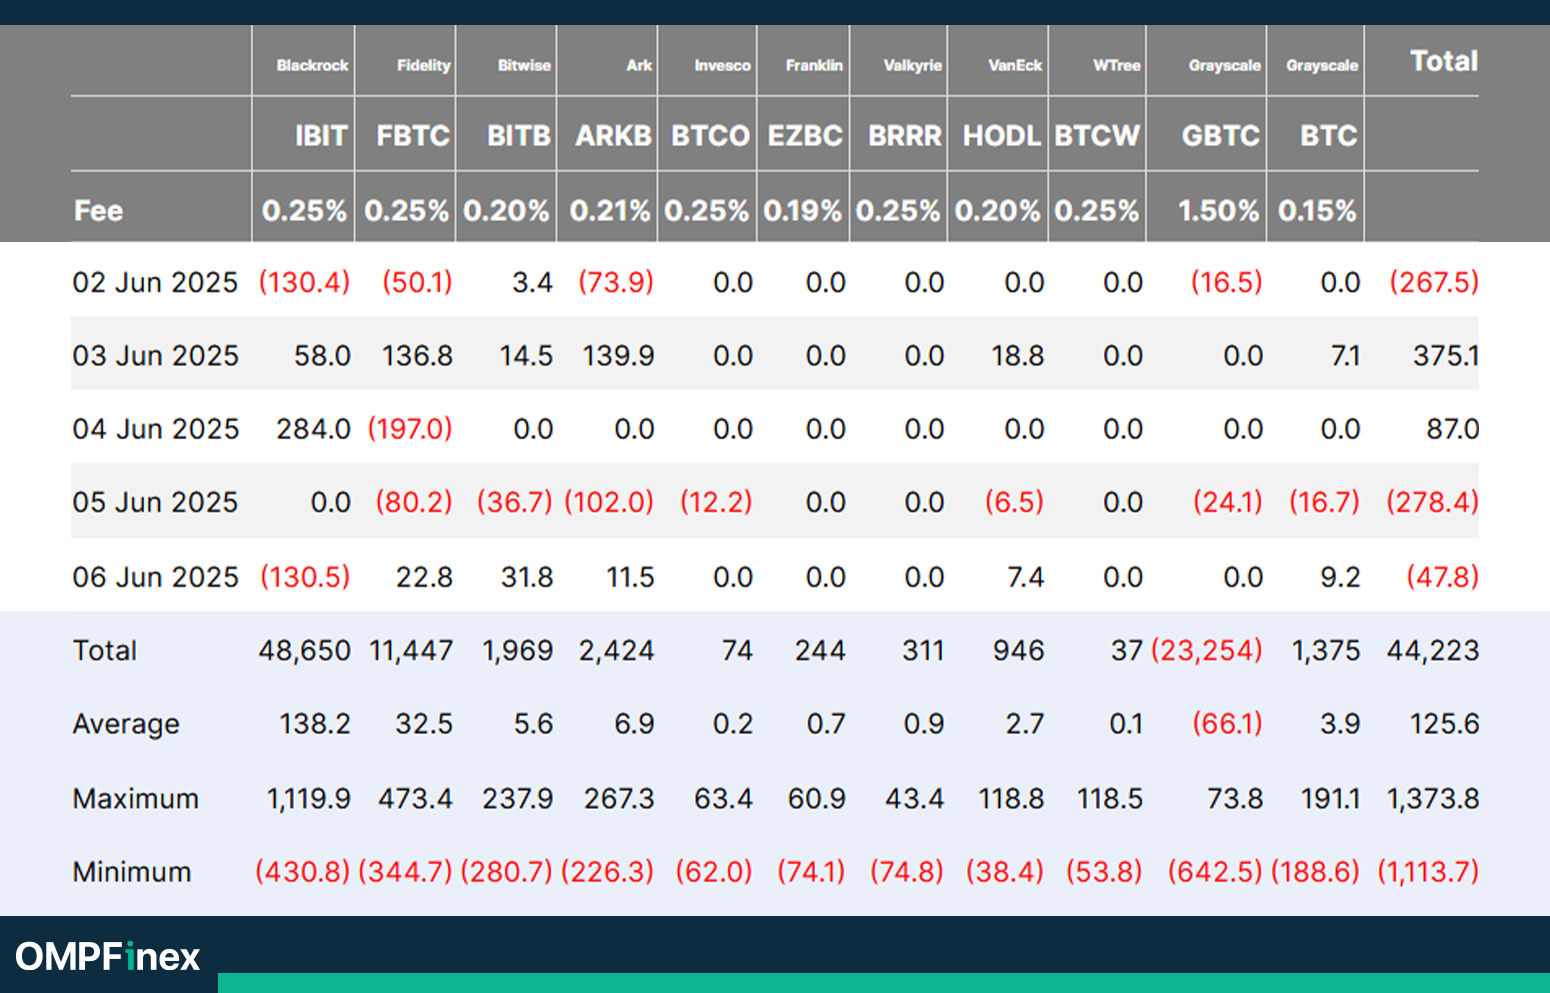Select the (278.4) total for 05 Jun
1550x993 pixels.
[x=1432, y=501]
